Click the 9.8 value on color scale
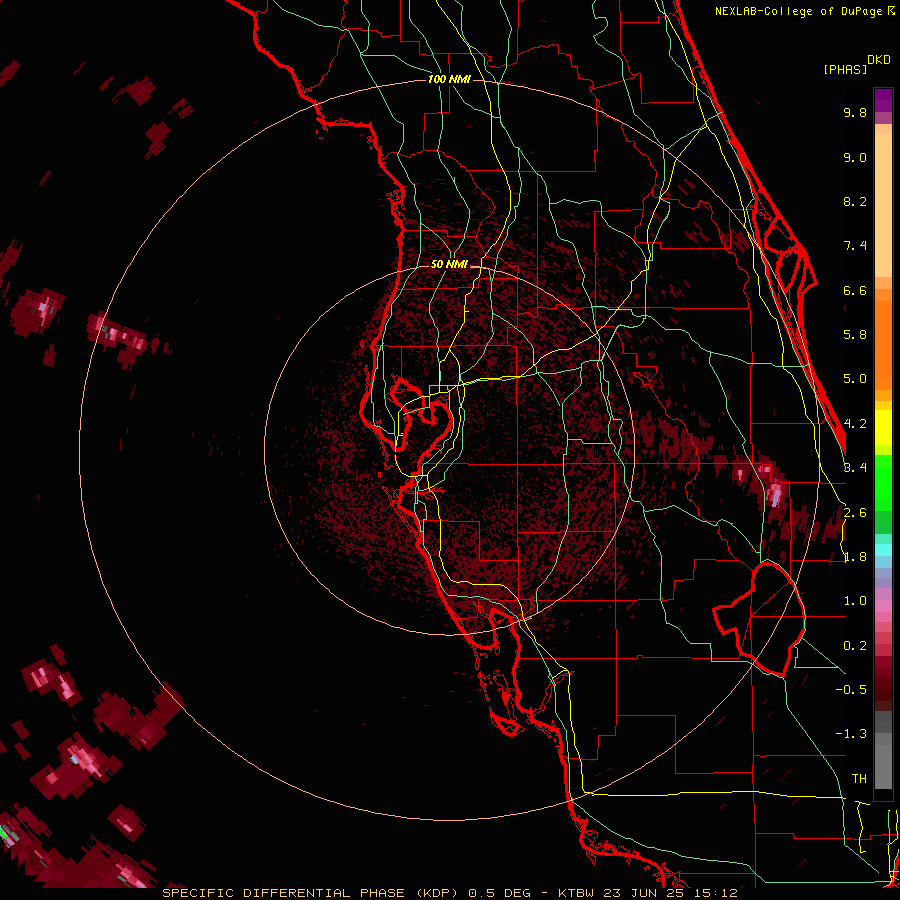The height and width of the screenshot is (900, 900). 855,112
